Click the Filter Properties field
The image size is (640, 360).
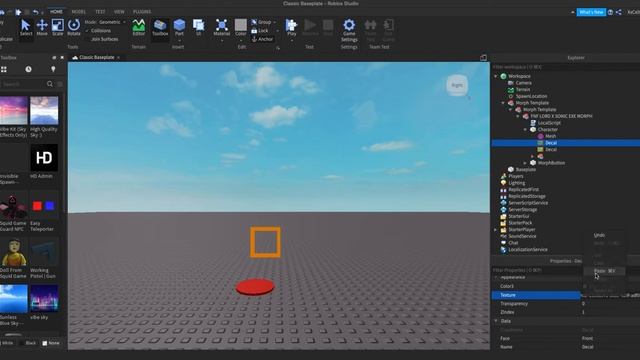536,270
